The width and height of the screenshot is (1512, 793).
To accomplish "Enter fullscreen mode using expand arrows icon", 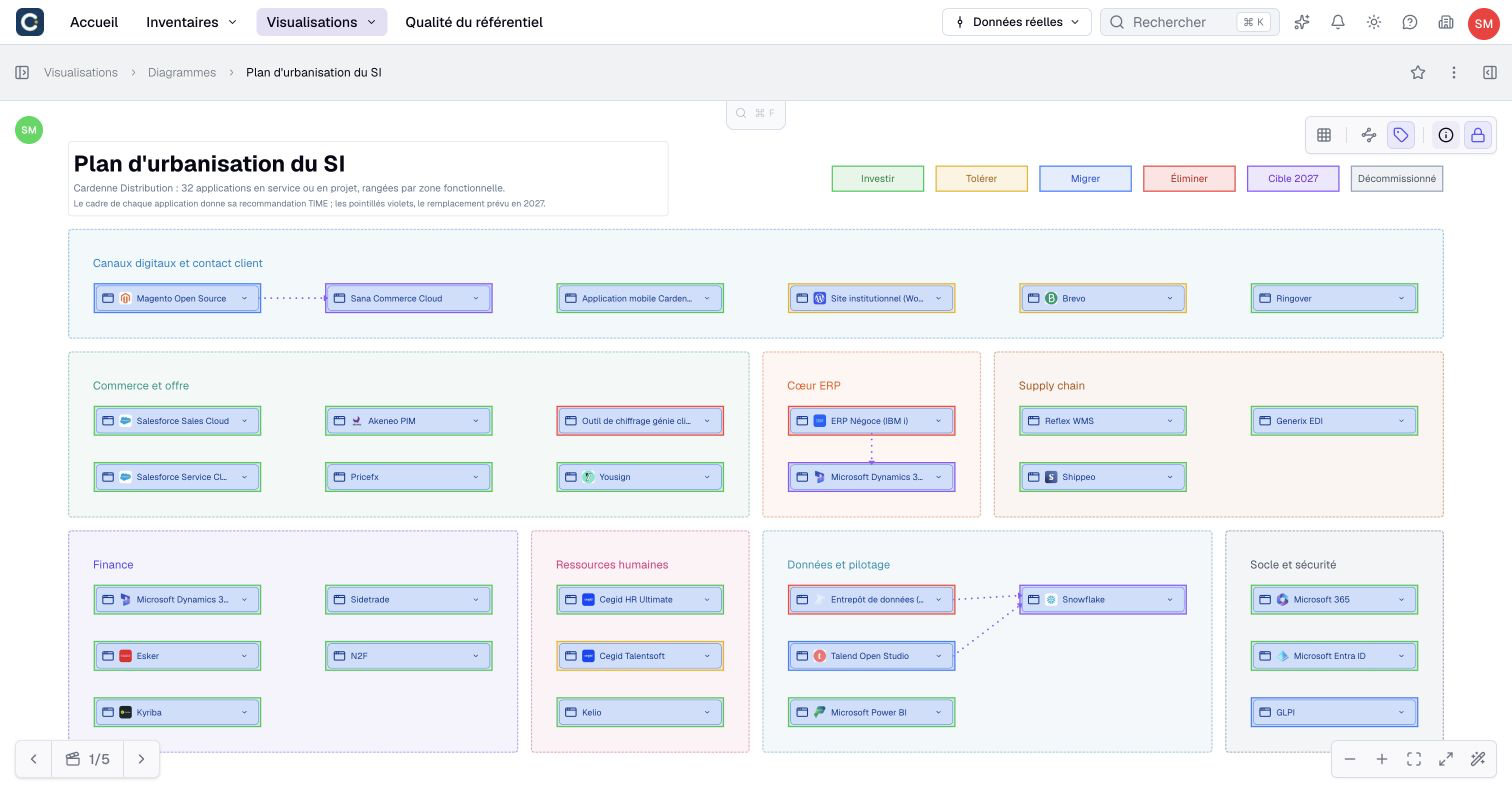I will (x=1445, y=759).
